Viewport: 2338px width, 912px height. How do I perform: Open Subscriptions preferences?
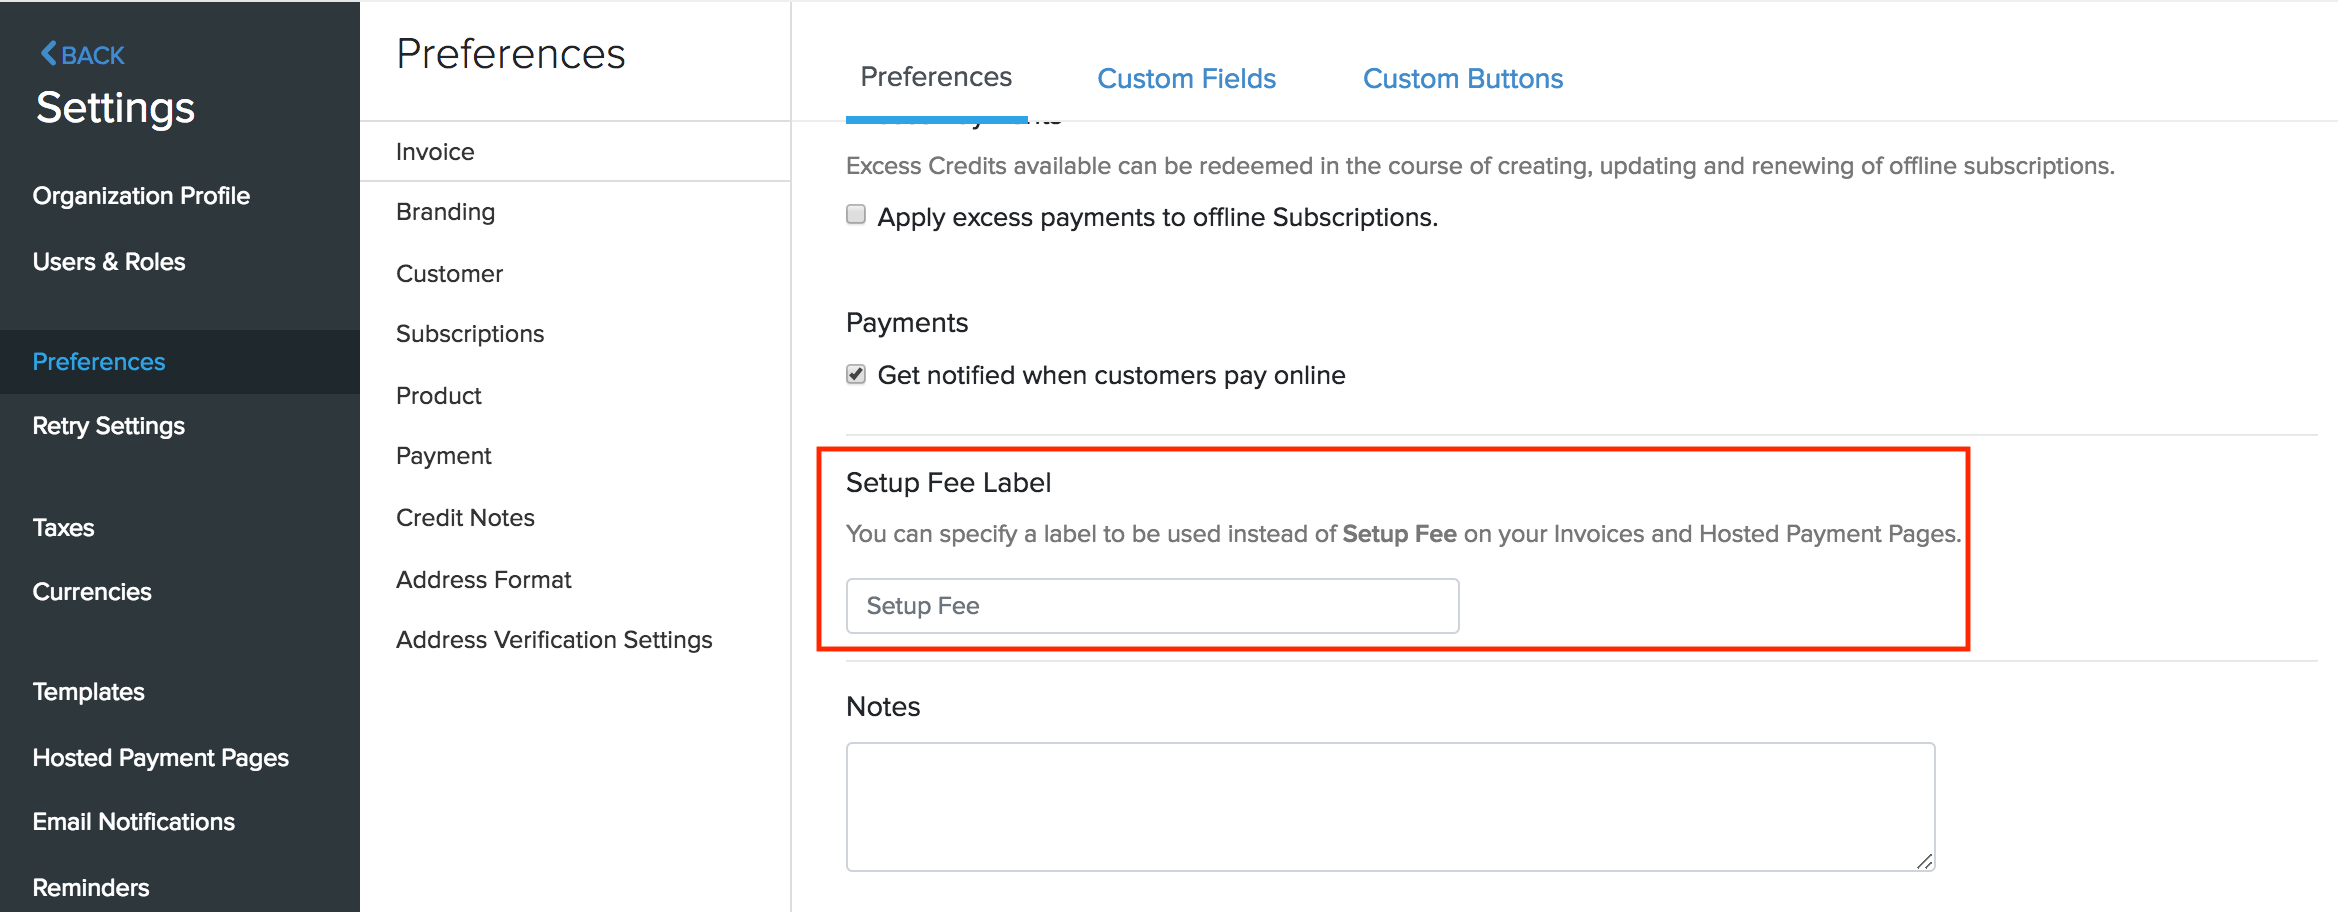470,333
